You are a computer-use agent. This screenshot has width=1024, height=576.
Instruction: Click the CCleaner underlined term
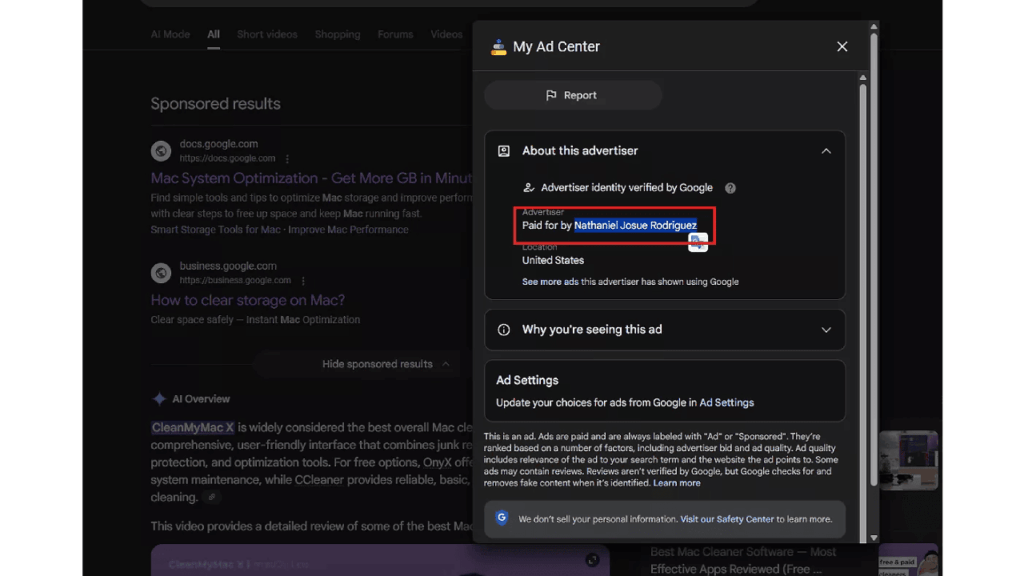(x=319, y=480)
